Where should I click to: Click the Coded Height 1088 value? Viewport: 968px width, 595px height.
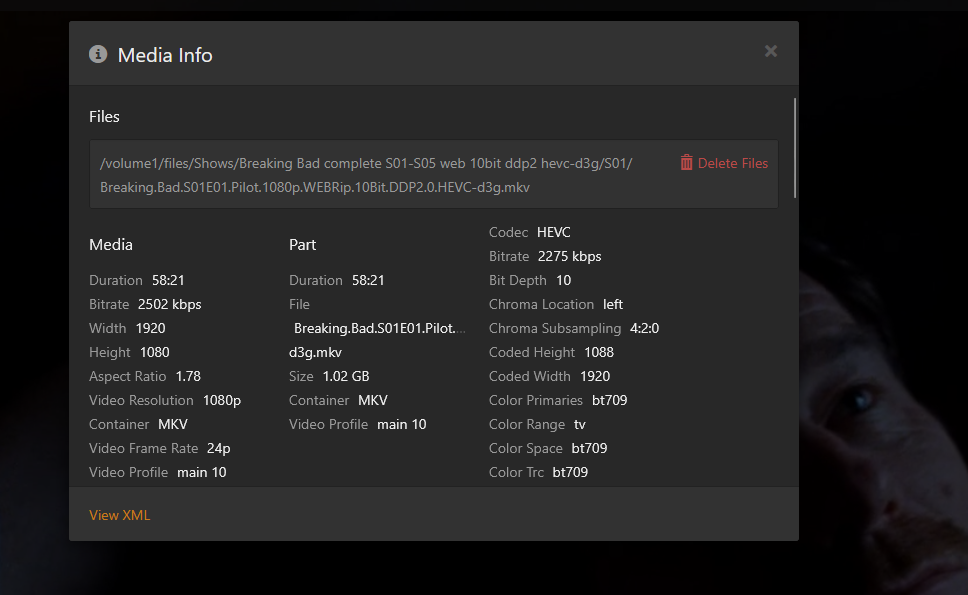[x=597, y=352]
